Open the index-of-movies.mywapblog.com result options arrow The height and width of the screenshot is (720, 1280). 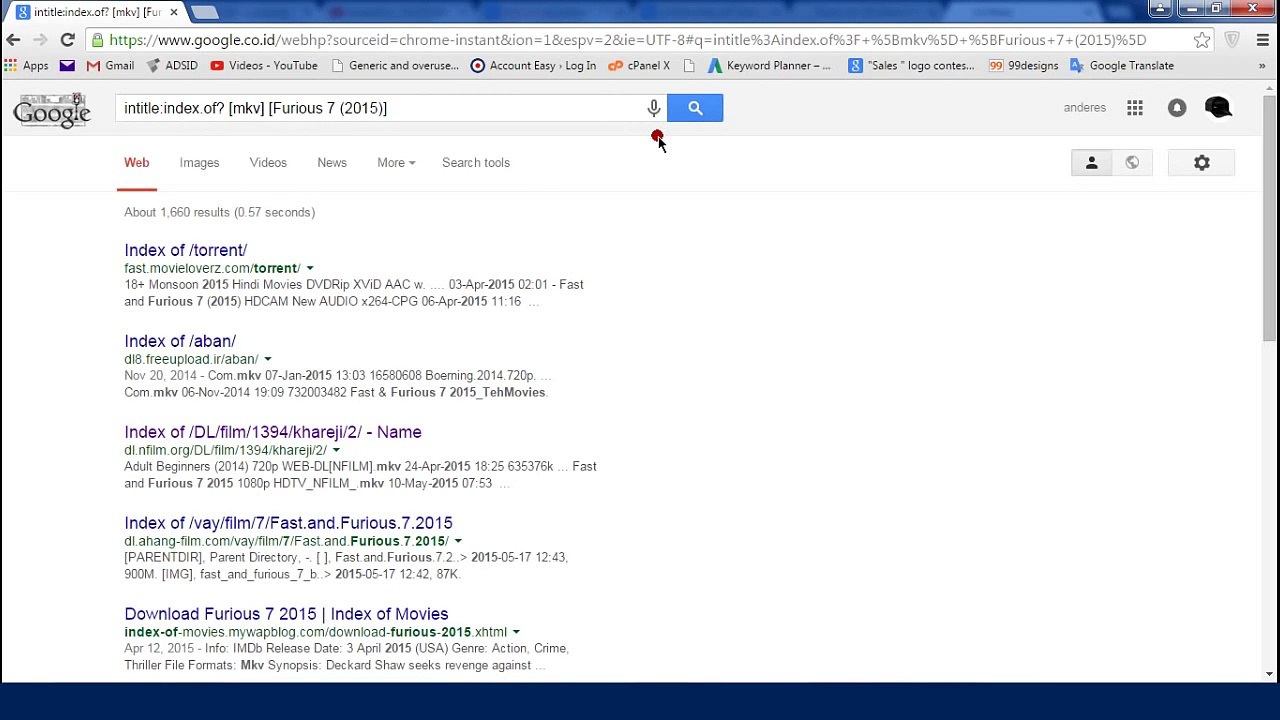(516, 633)
